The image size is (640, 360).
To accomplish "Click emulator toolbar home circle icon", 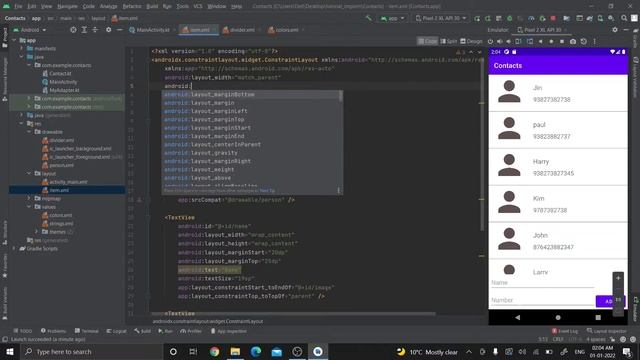I will click(x=551, y=41).
